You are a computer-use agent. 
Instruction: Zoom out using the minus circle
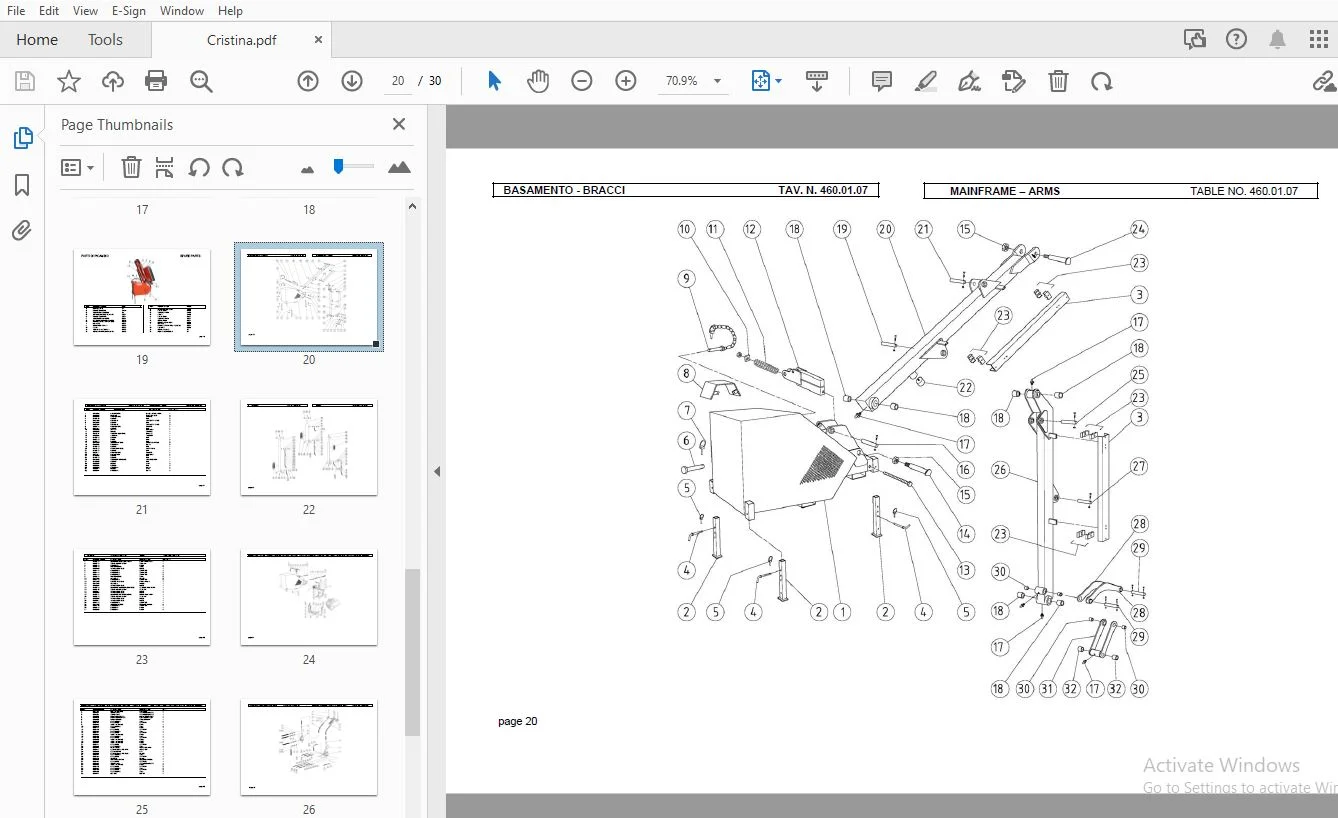pos(582,81)
